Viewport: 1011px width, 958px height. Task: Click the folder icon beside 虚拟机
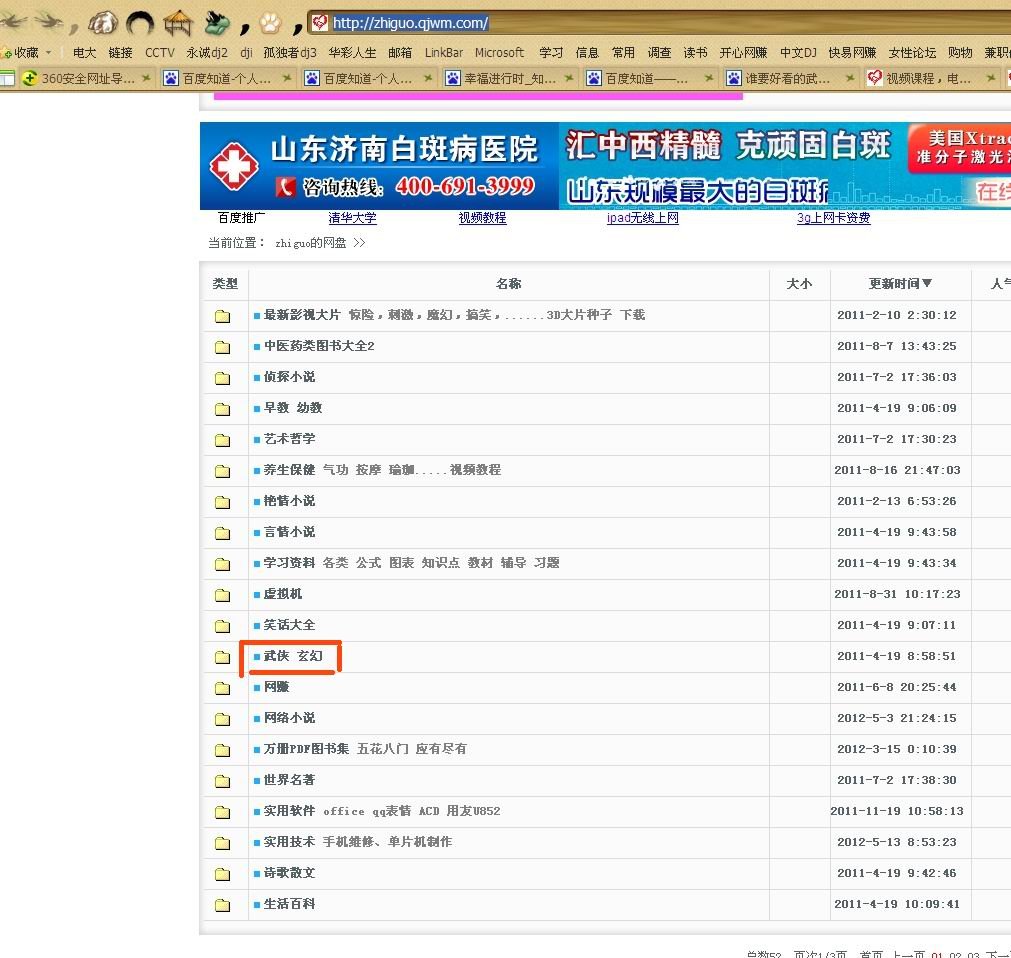coord(222,595)
